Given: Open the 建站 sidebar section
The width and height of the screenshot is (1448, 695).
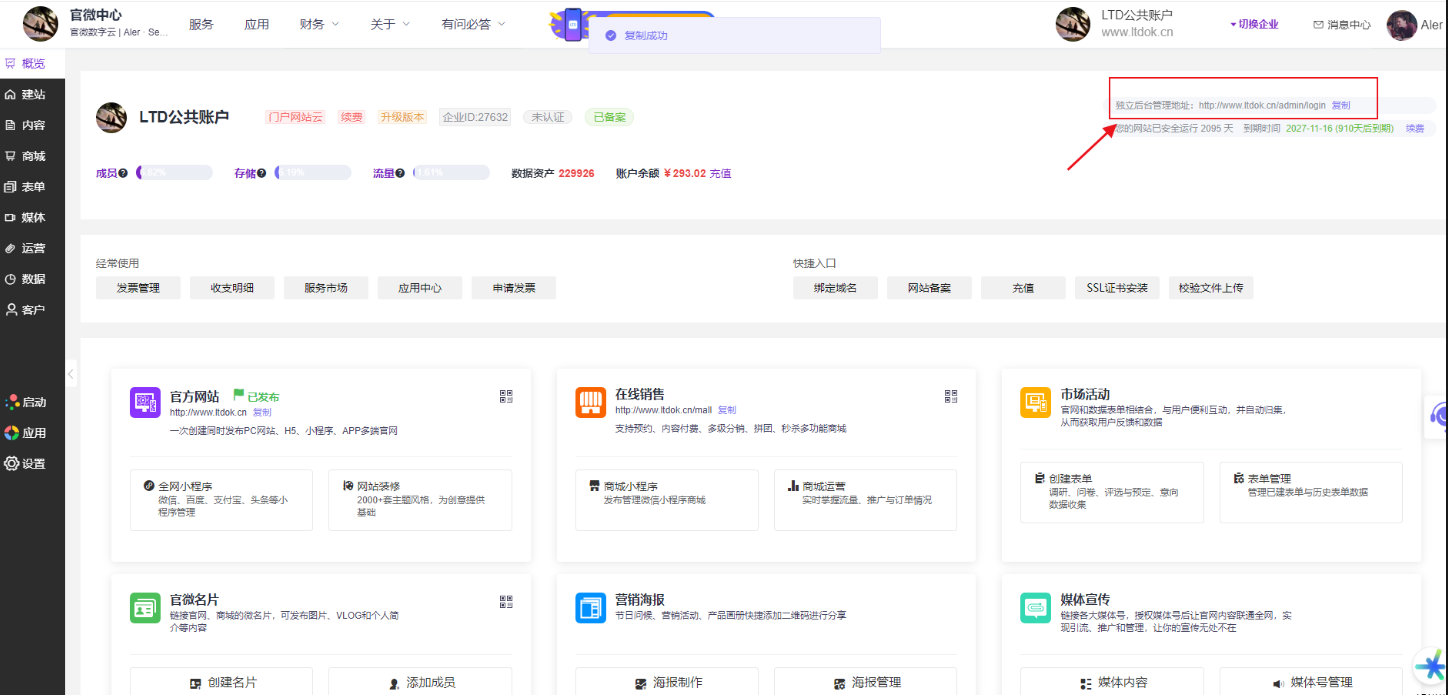Looking at the screenshot, I should 26,94.
